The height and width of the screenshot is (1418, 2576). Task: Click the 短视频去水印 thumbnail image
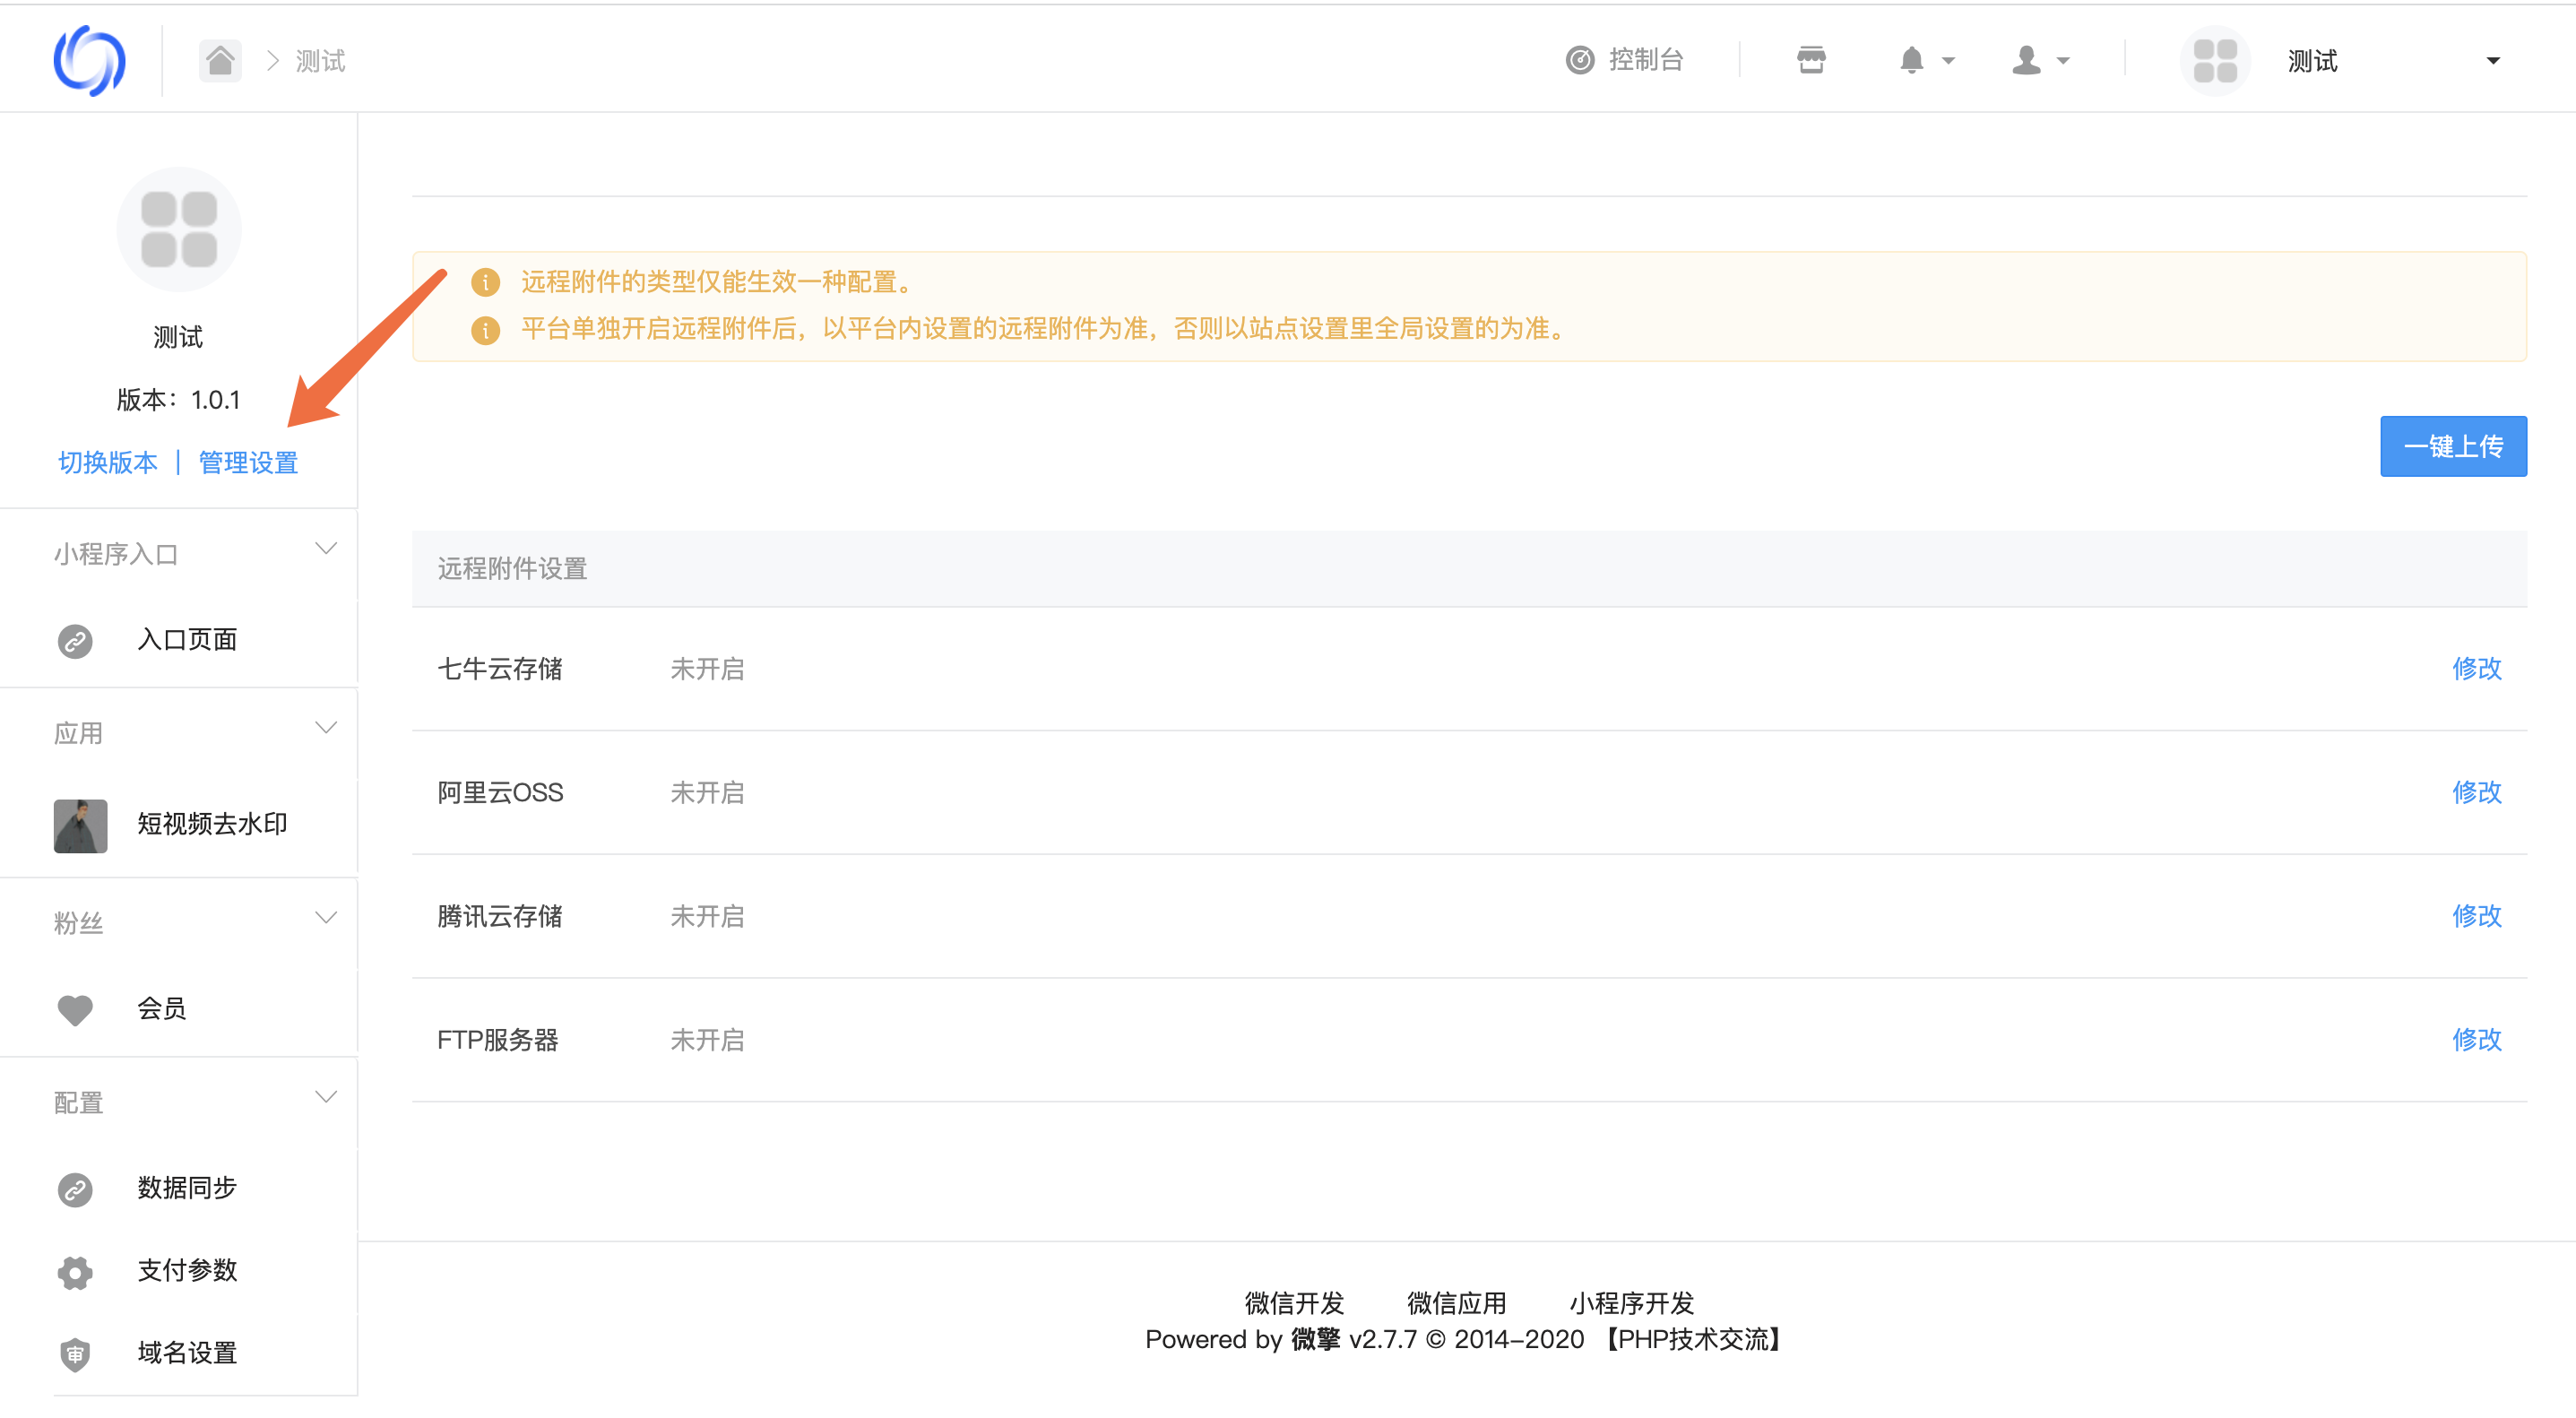point(80,825)
